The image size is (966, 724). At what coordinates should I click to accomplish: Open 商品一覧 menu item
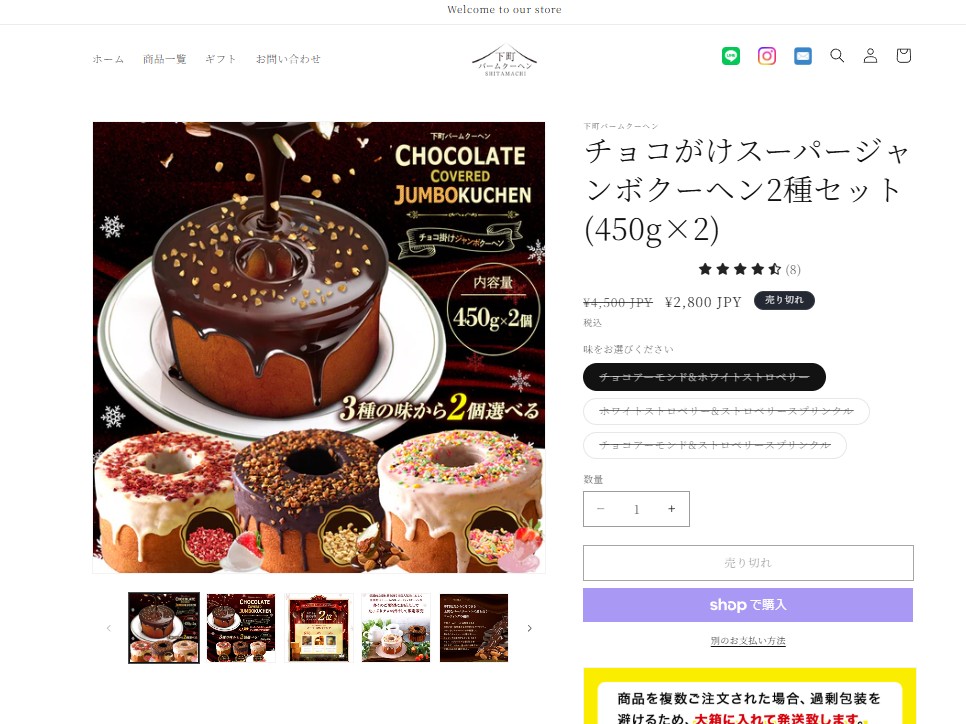click(164, 59)
